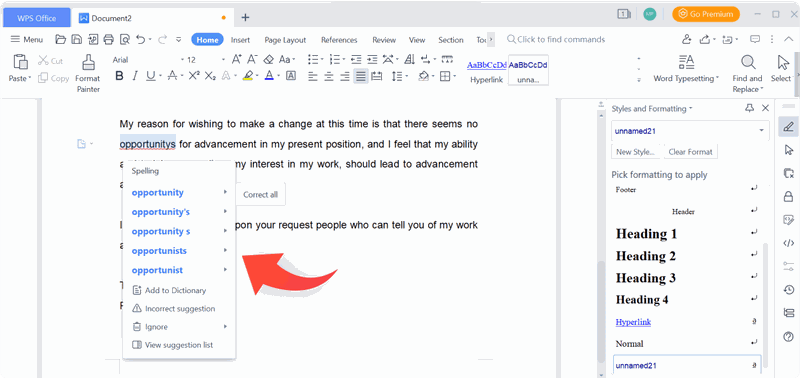The width and height of the screenshot is (800, 378).
Task: Open file with the folder icon
Action: 61,39
